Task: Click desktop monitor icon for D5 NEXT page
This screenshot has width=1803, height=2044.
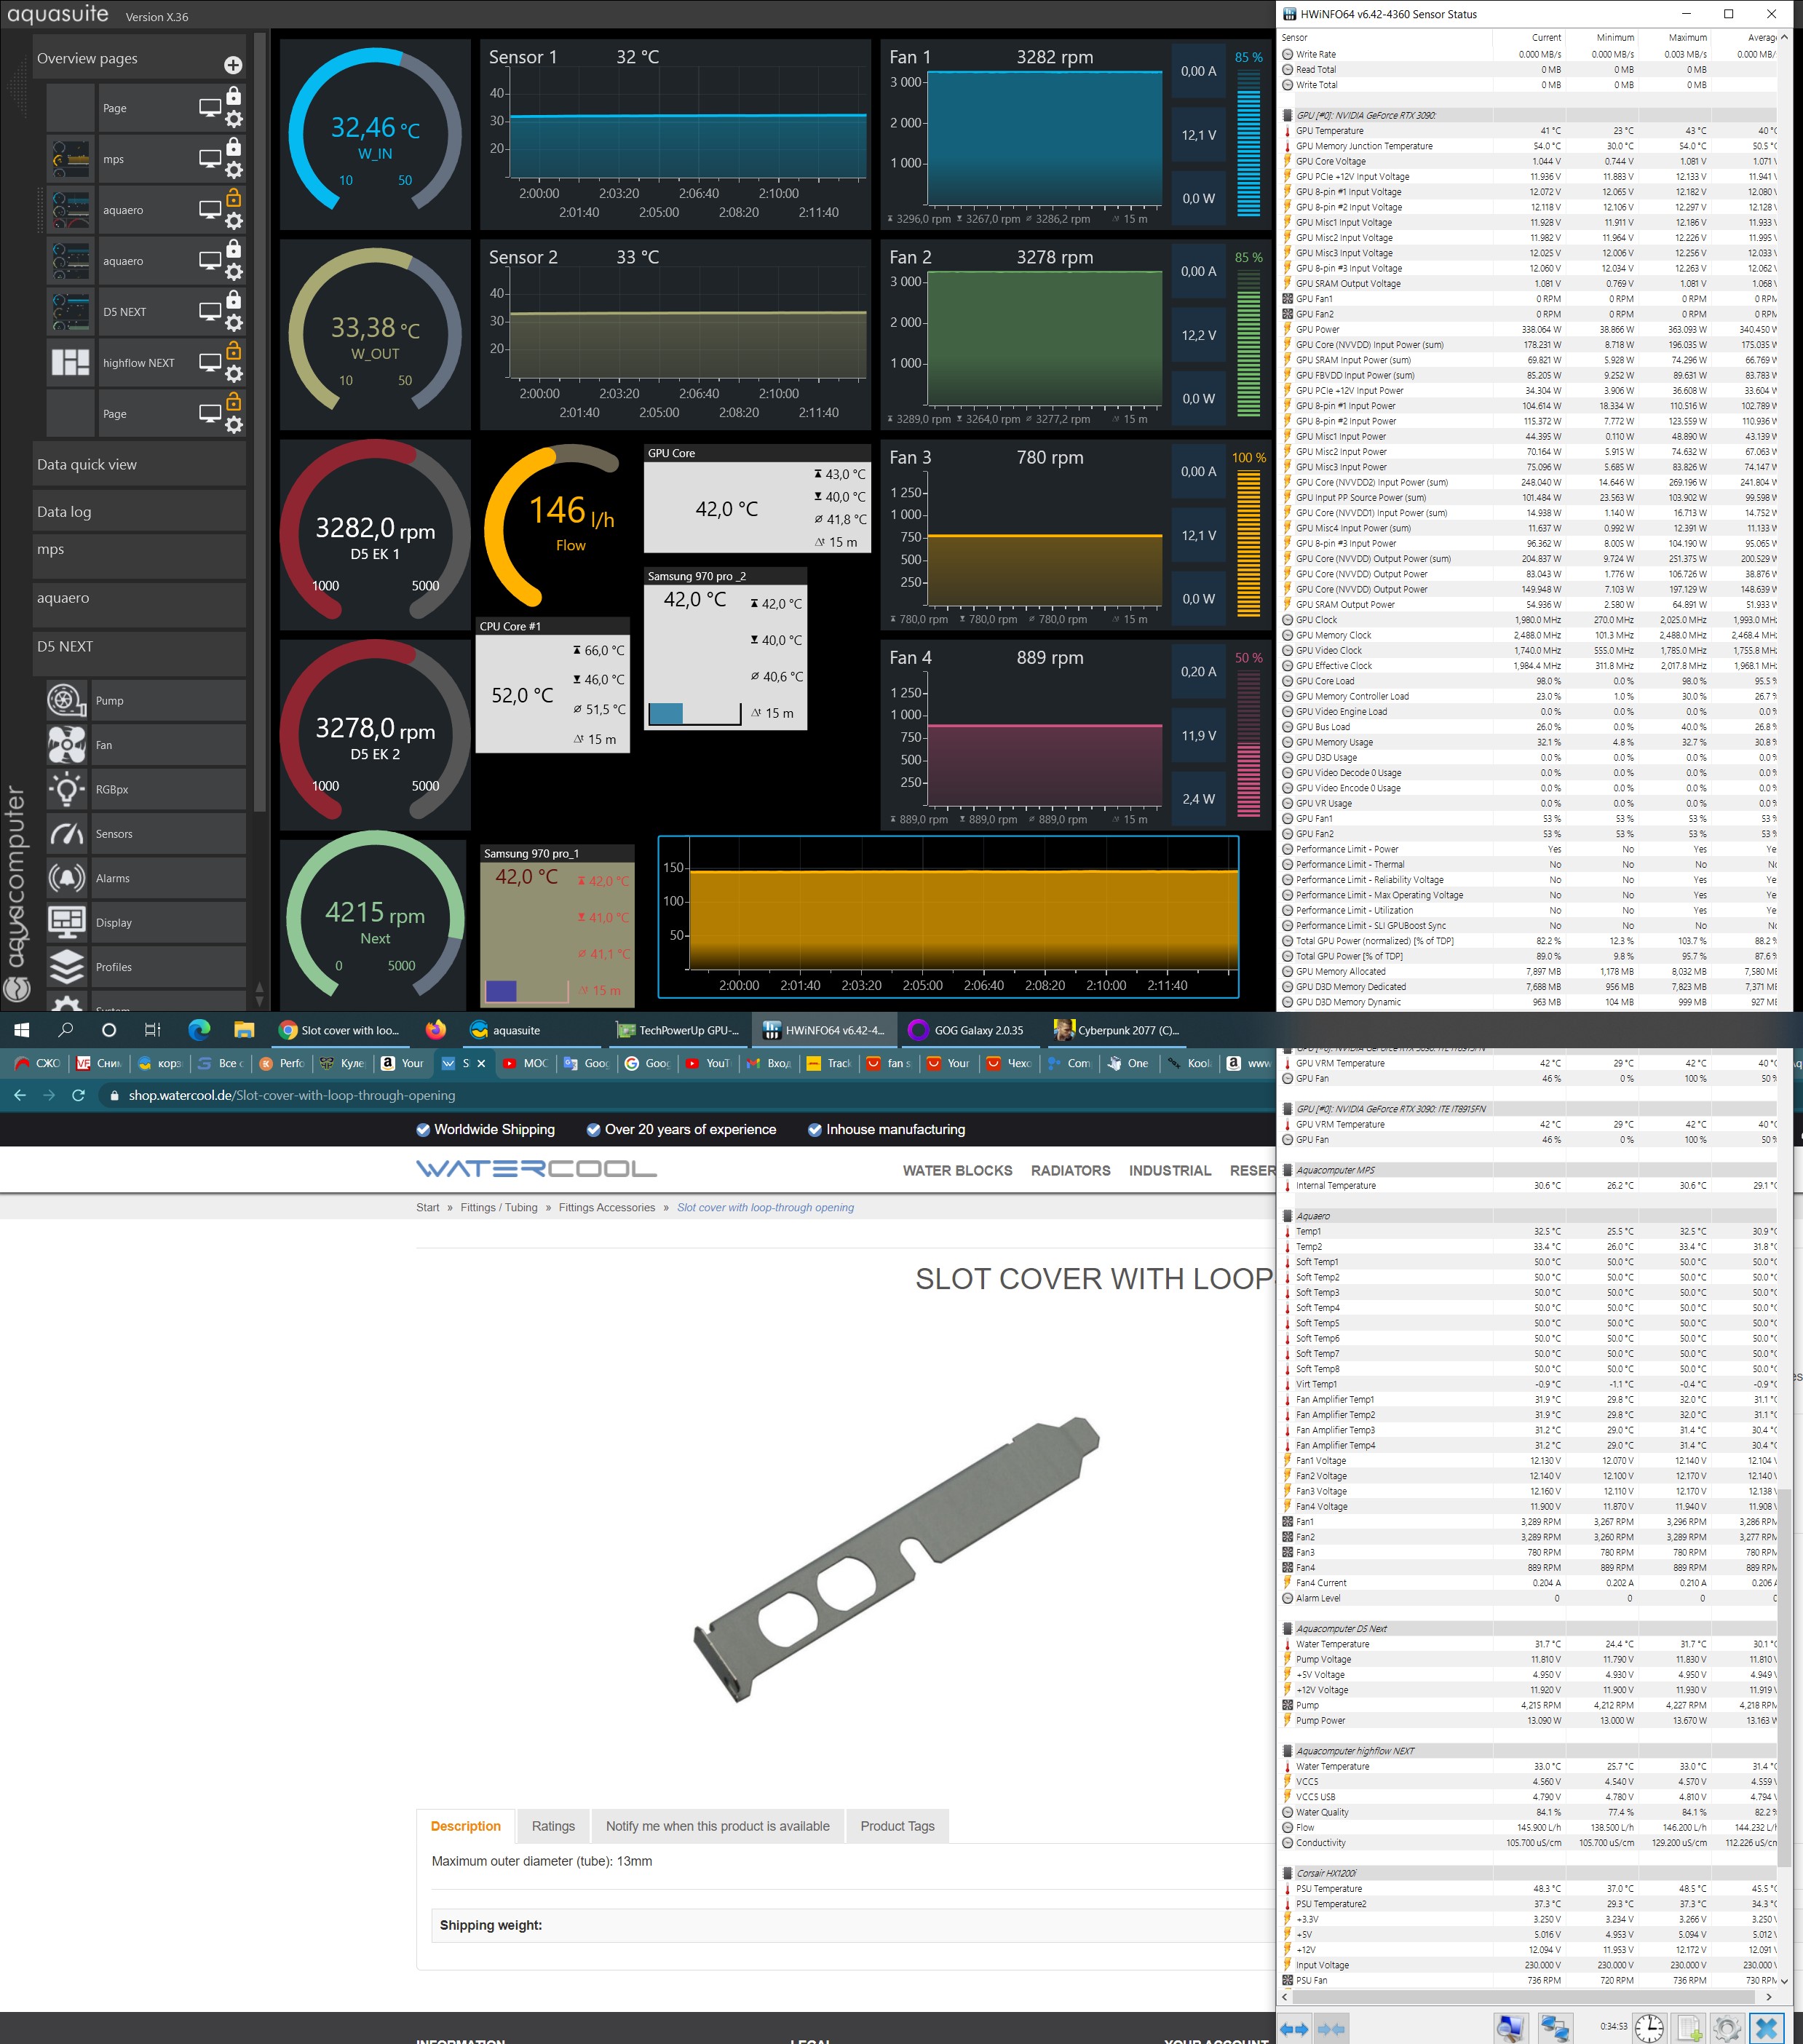Action: click(210, 311)
